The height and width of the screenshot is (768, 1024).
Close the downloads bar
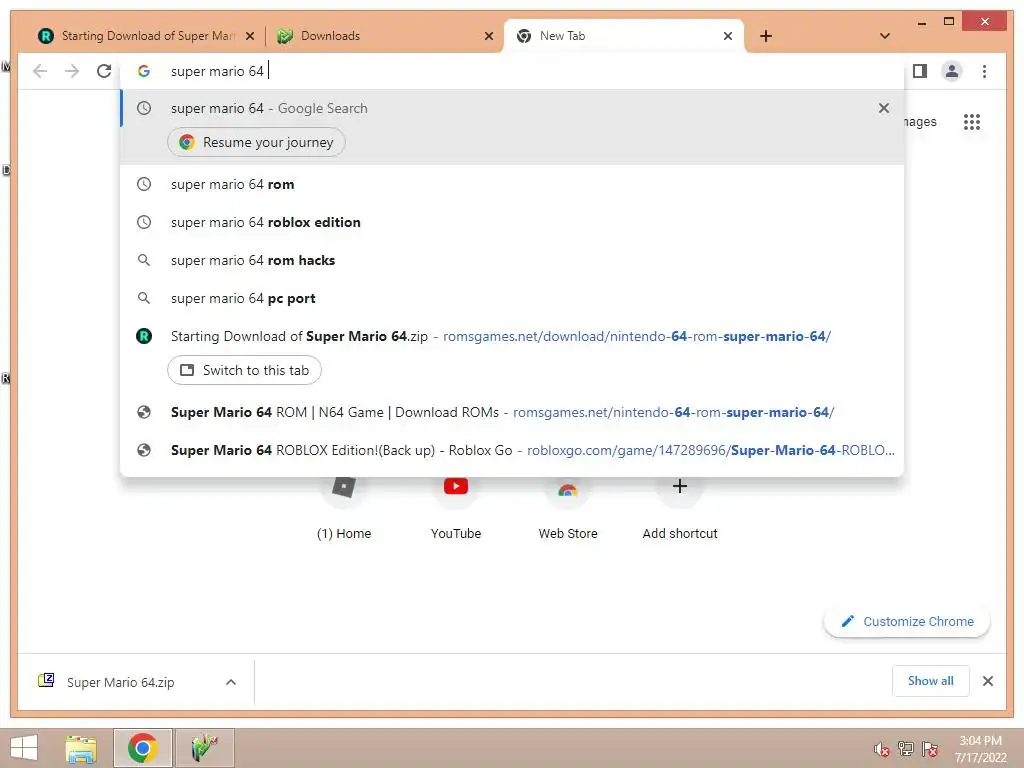click(x=987, y=681)
